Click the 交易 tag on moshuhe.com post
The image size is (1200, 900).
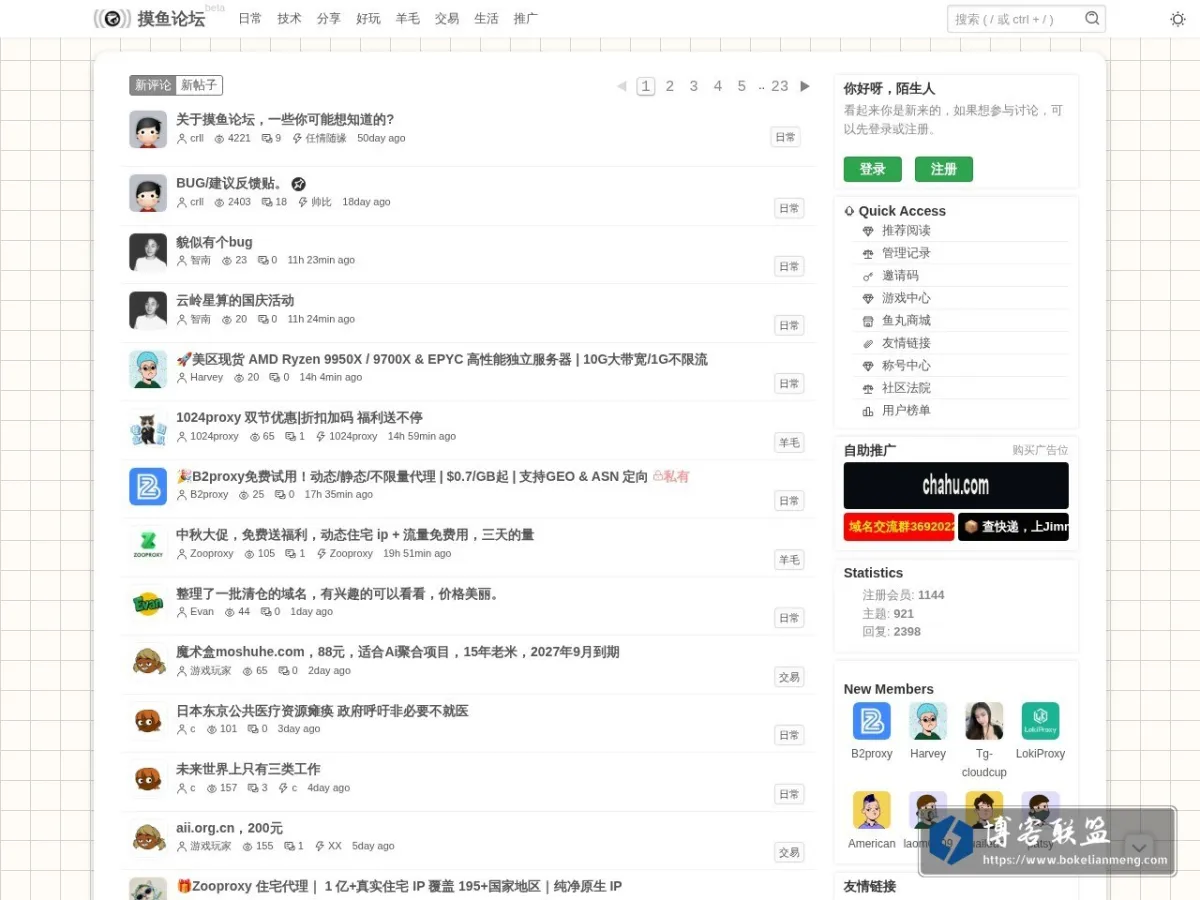point(789,677)
